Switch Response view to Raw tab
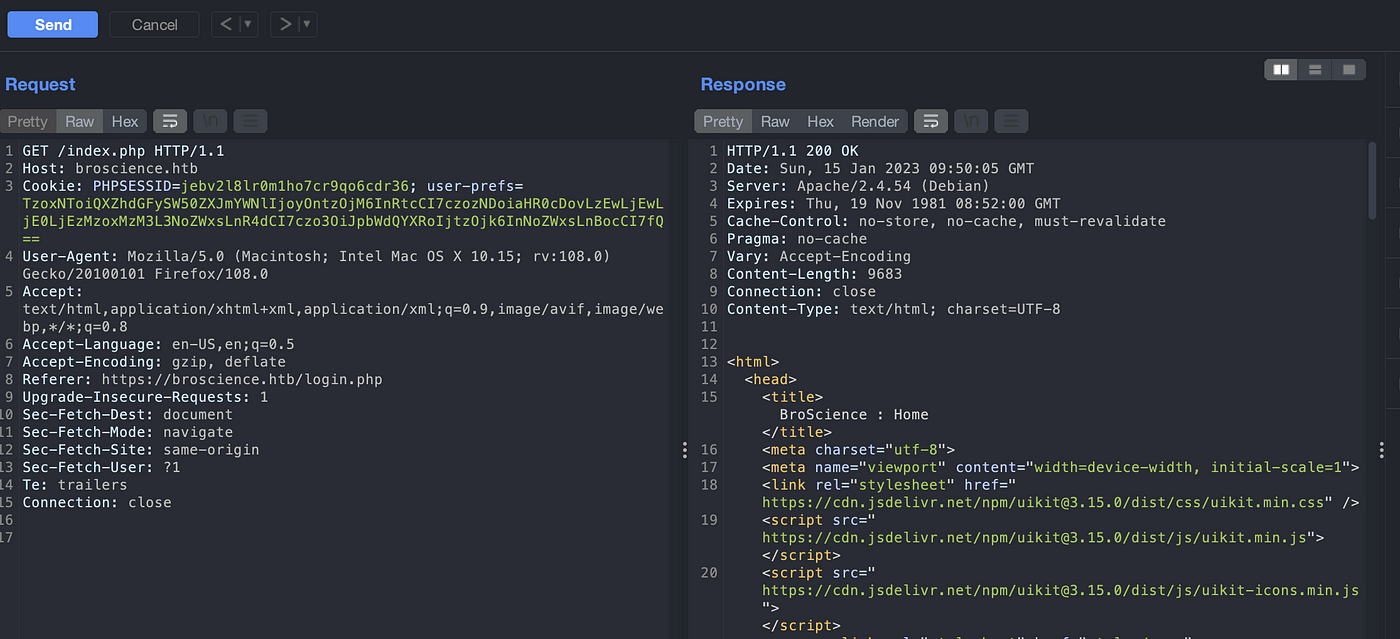This screenshot has height=639, width=1400. point(775,121)
